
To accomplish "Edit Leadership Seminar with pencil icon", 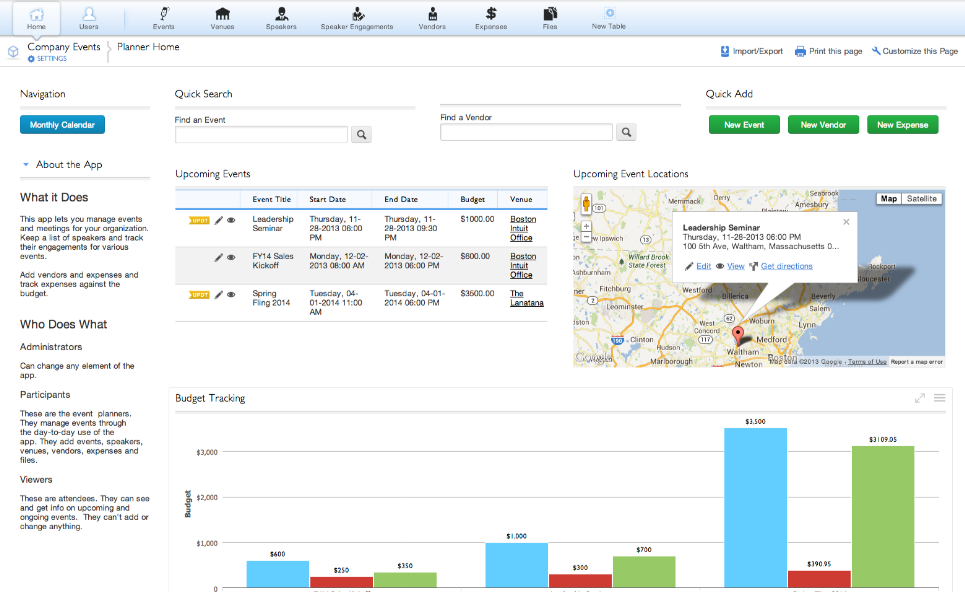I will pyautogui.click(x=218, y=220).
